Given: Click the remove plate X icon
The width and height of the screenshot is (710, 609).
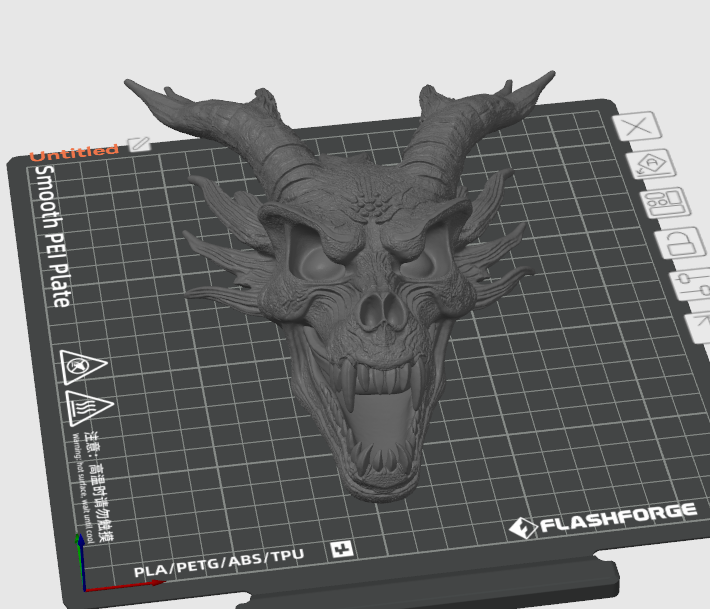Looking at the screenshot, I should (637, 126).
